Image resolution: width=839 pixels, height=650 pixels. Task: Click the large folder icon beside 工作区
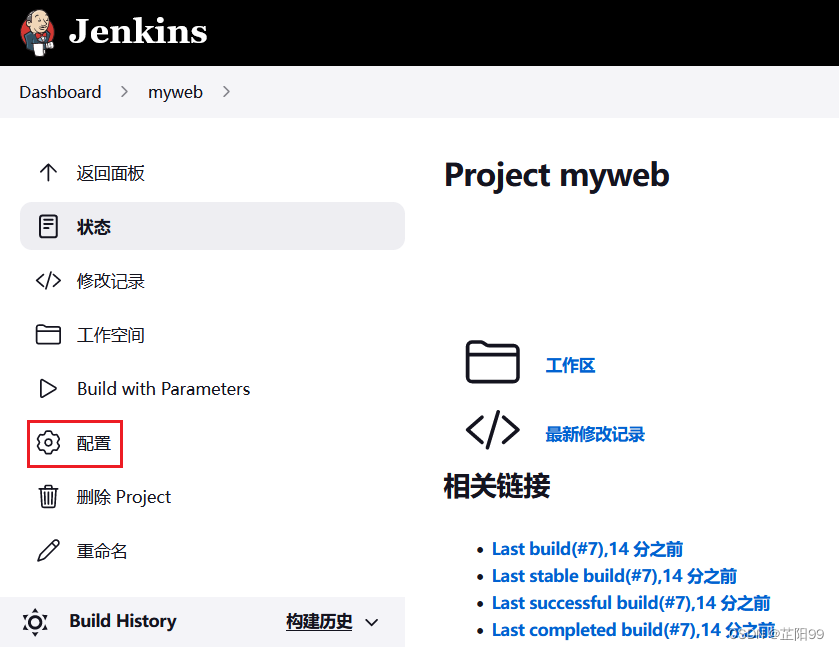492,362
